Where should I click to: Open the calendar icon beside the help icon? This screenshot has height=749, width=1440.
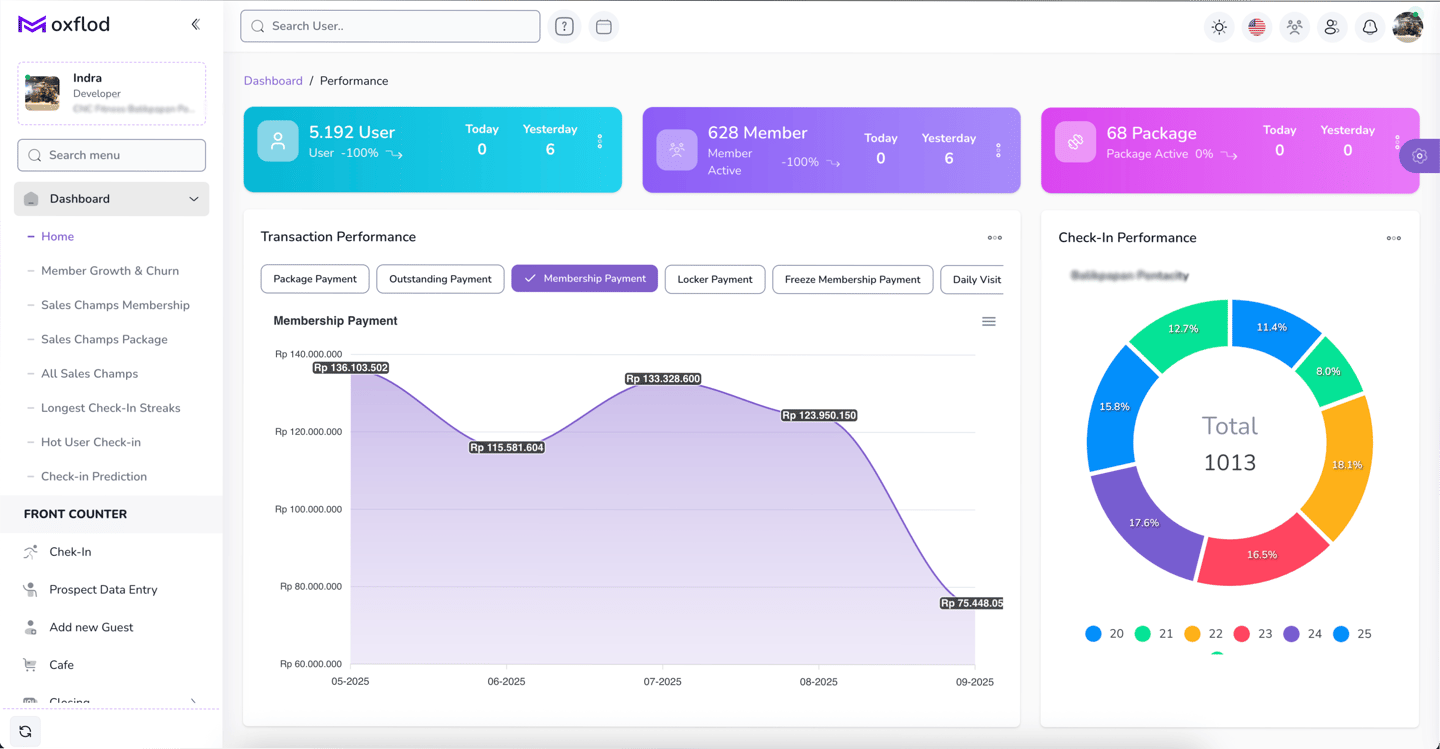604,27
